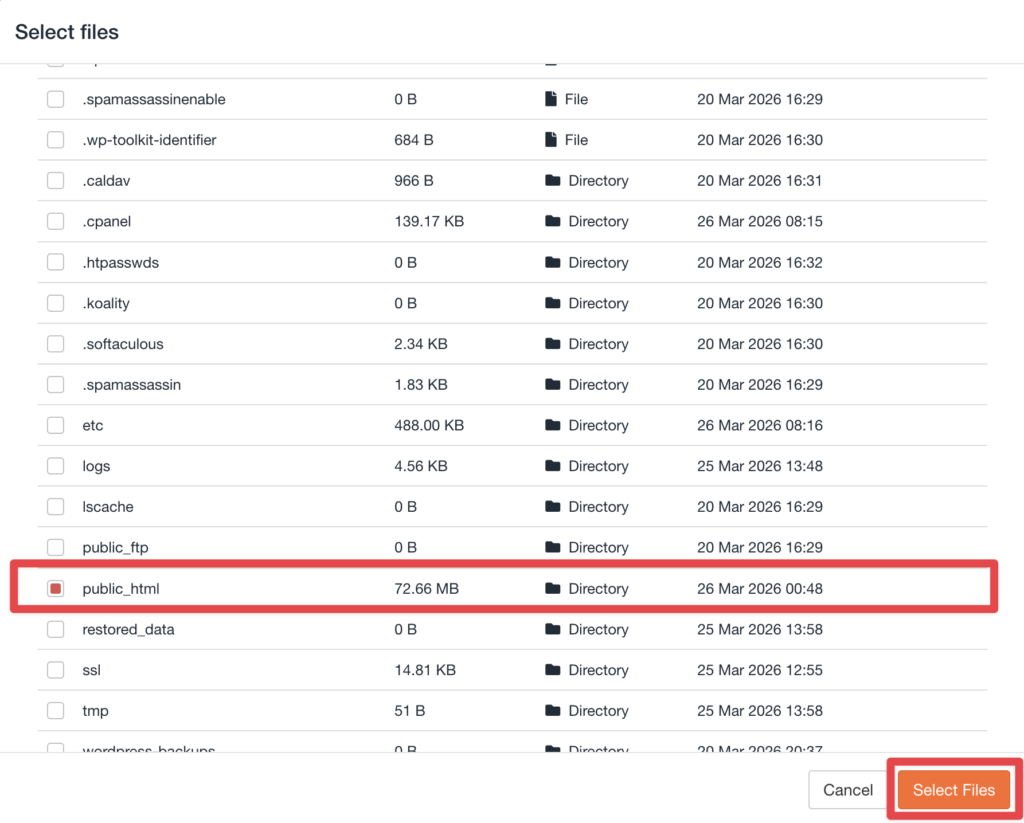
Task: Click the .htpasswds directory name
Action: pyautogui.click(x=120, y=263)
